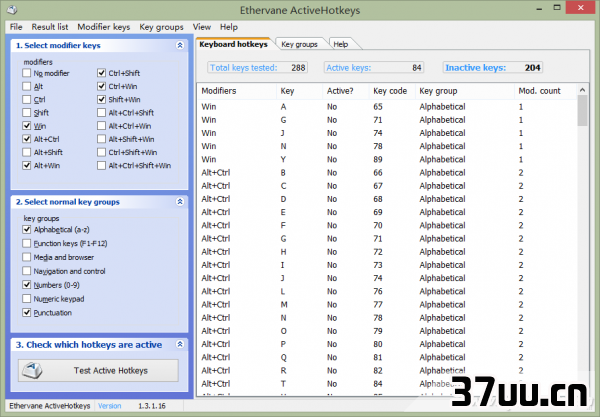Check the Alt+Shift+Win modifier checkbox
Viewport: 600px width, 417px height.
click(101, 139)
